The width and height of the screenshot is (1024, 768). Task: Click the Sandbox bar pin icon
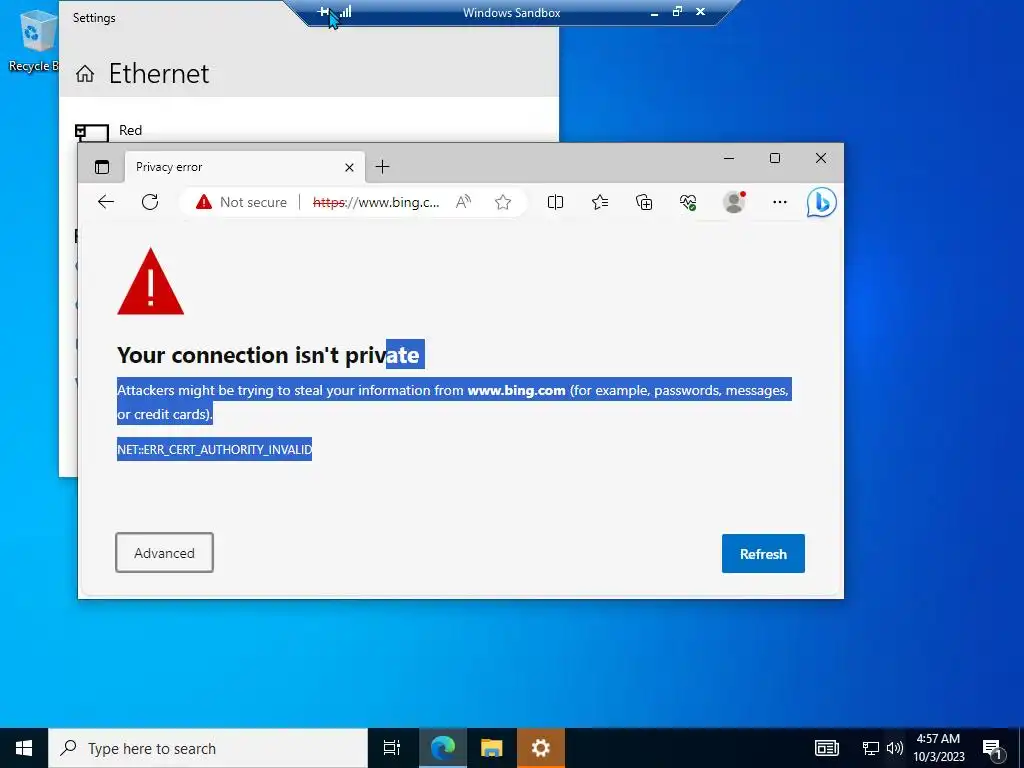click(x=323, y=11)
